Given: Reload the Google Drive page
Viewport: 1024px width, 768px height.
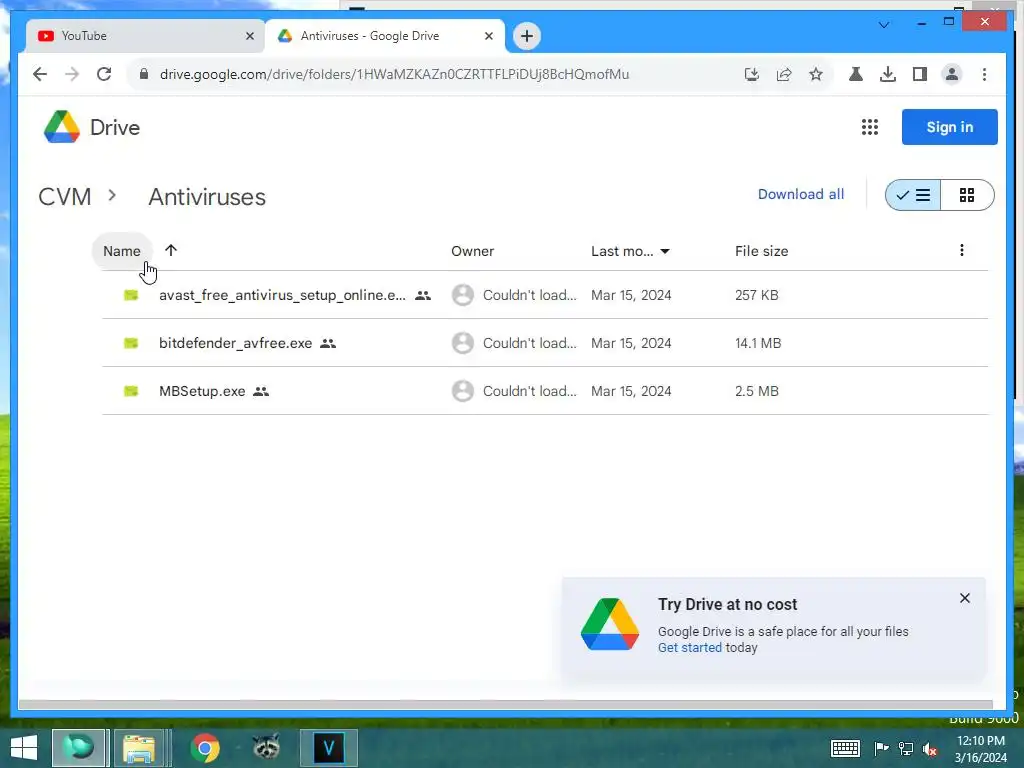Looking at the screenshot, I should 104,74.
